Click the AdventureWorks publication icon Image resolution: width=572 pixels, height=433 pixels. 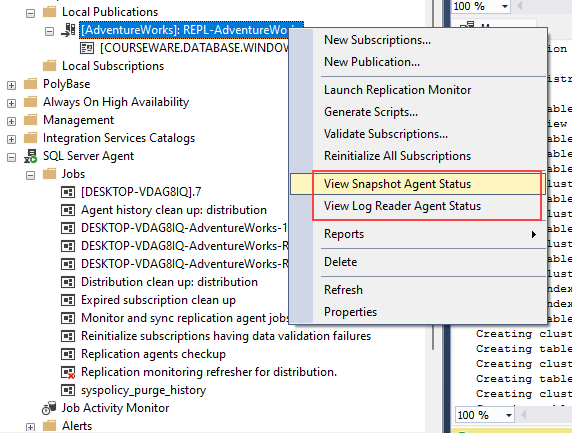[x=68, y=30]
